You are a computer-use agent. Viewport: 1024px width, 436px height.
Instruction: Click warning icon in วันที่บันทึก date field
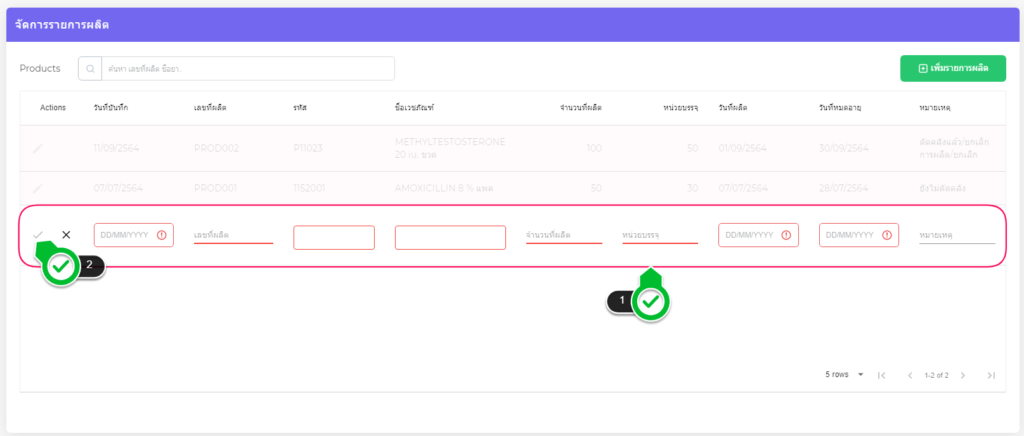tap(162, 235)
